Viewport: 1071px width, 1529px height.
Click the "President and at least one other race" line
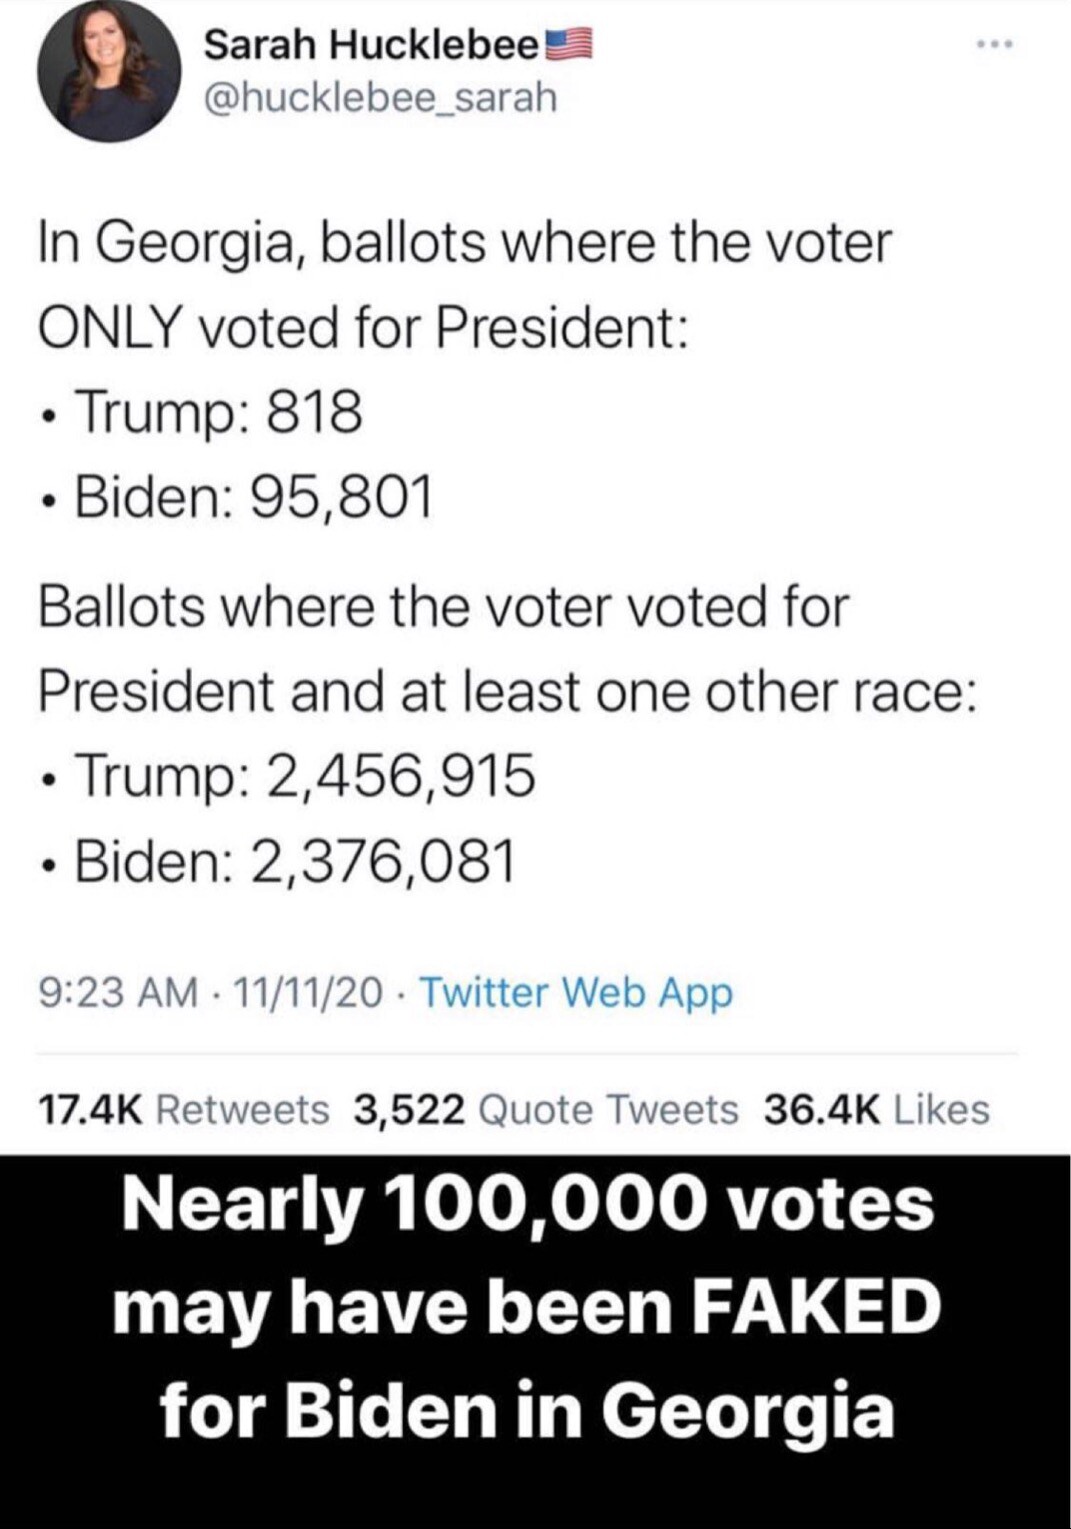click(507, 691)
